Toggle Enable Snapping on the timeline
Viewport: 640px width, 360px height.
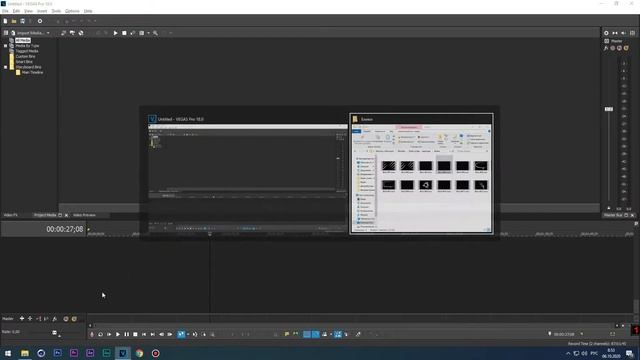307,334
